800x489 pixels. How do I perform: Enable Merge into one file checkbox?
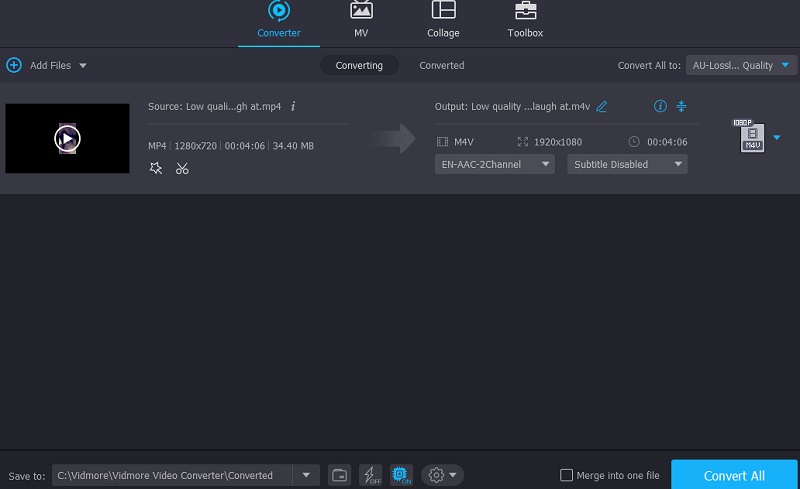[567, 475]
